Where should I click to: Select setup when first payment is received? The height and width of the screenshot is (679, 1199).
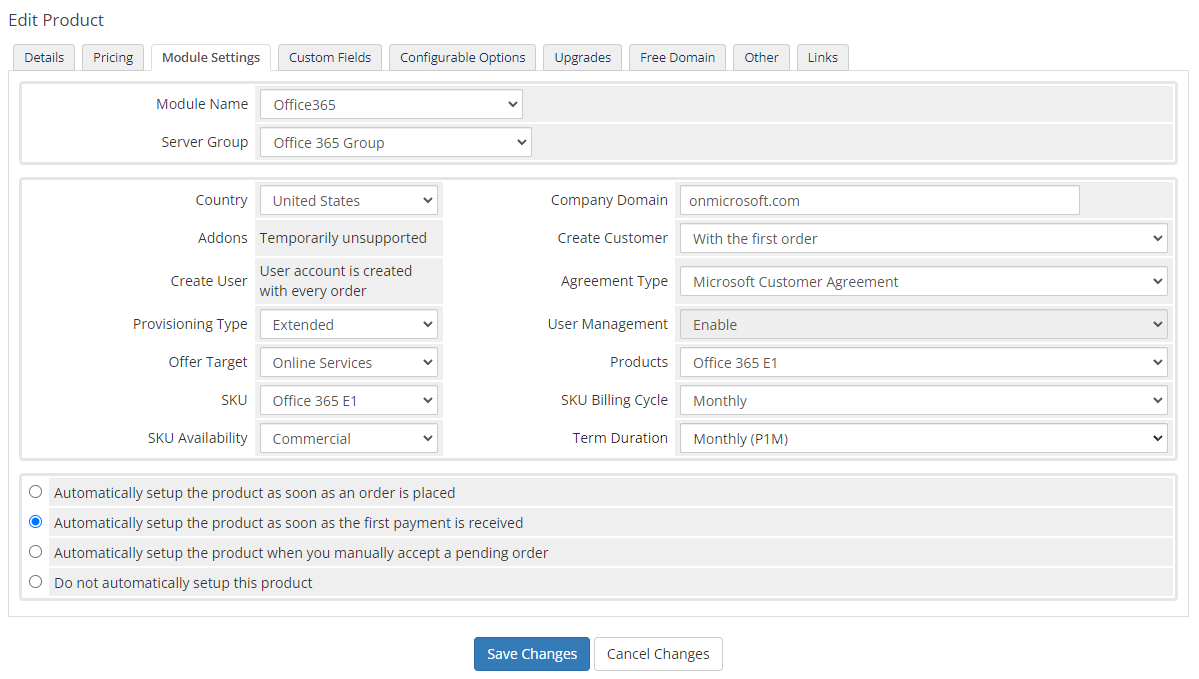(x=35, y=521)
